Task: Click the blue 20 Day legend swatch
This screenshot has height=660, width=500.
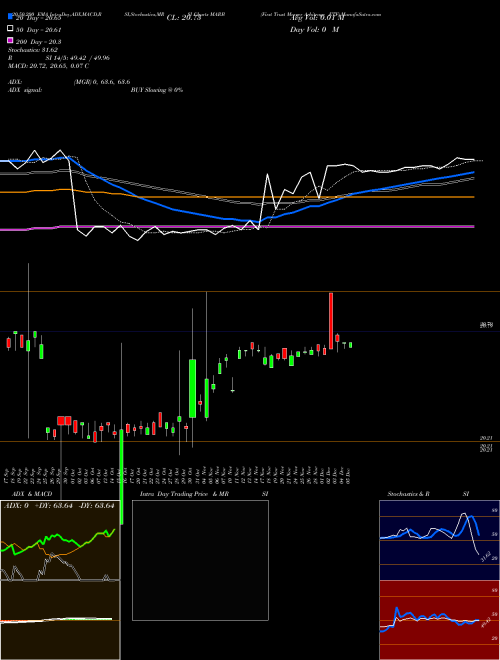Action: [x=10, y=17]
